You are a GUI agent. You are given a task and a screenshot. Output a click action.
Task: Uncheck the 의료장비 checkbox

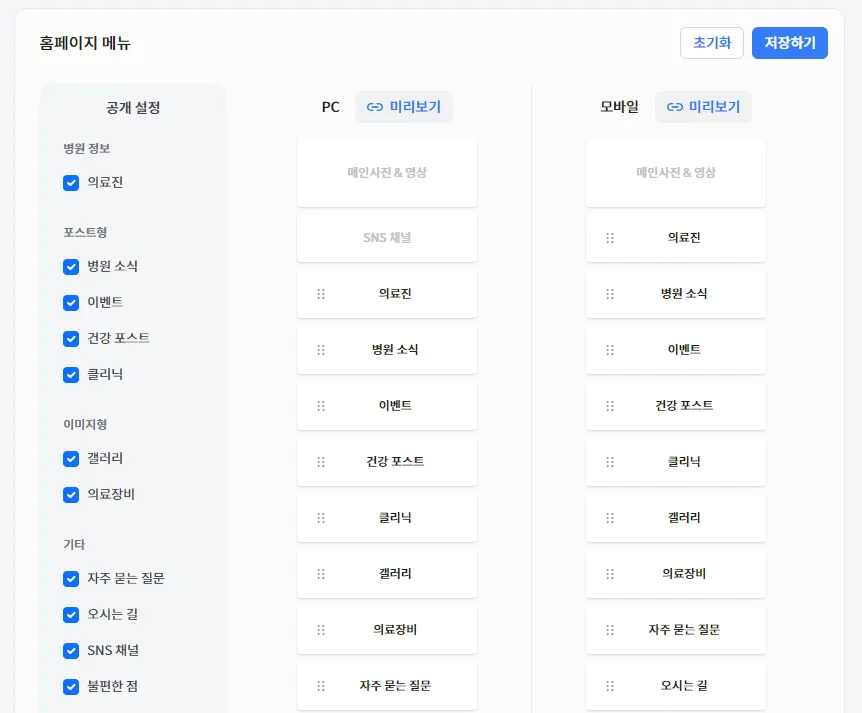[x=71, y=495]
